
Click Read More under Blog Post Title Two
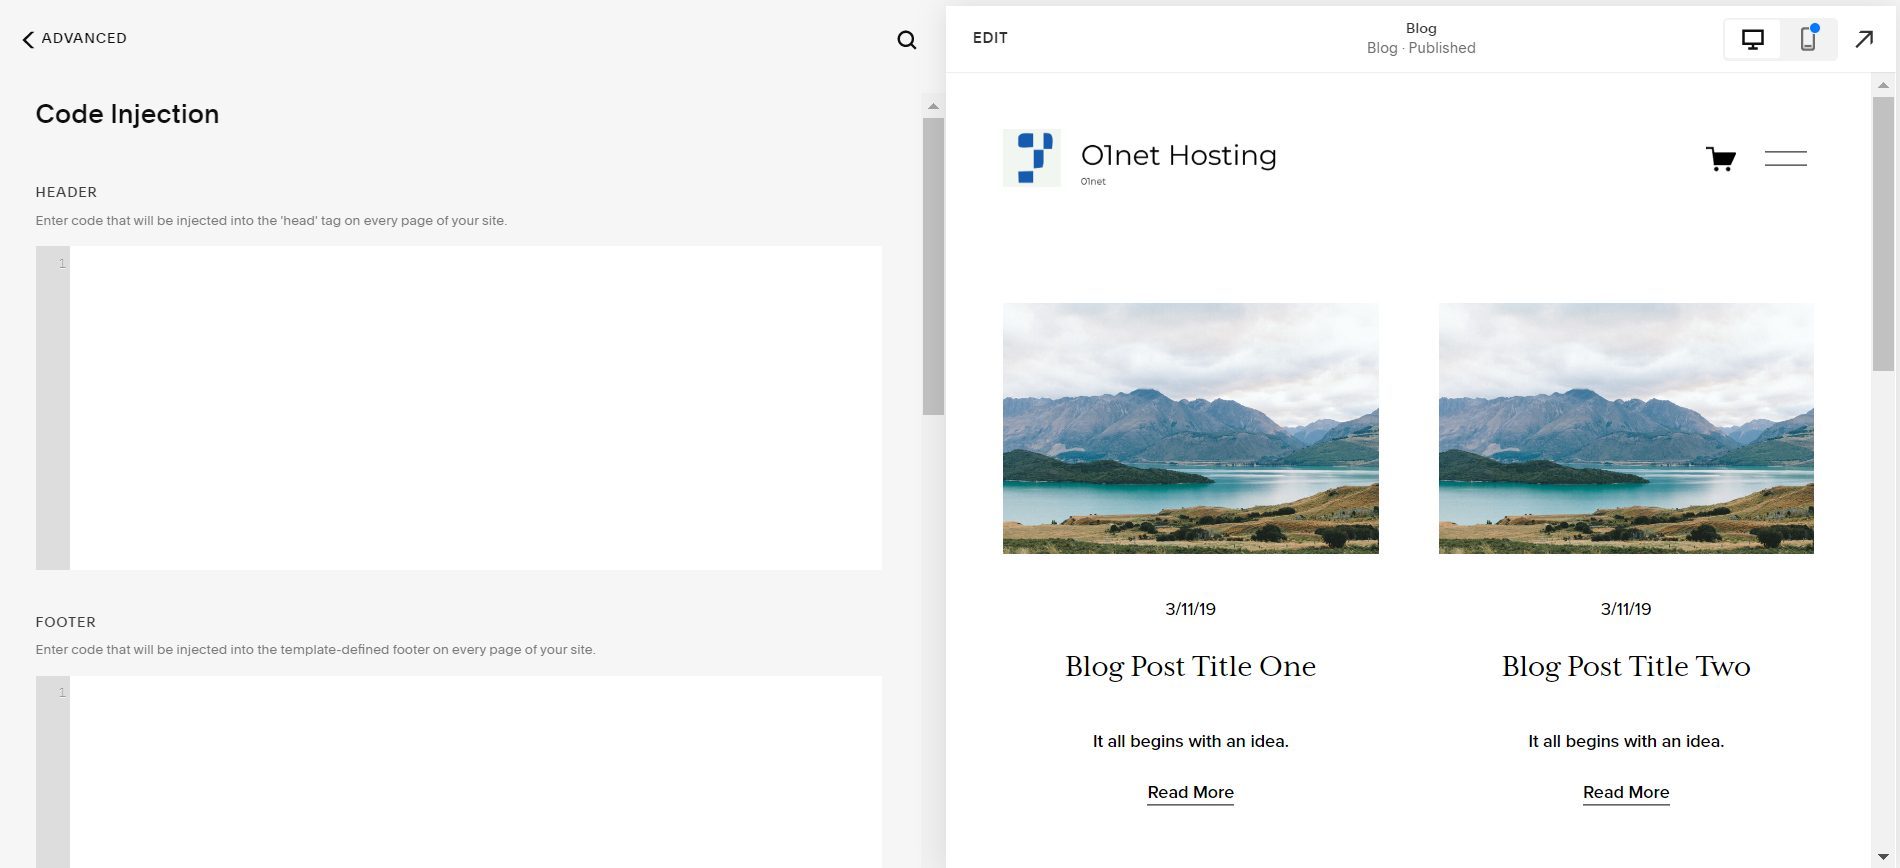pos(1626,792)
